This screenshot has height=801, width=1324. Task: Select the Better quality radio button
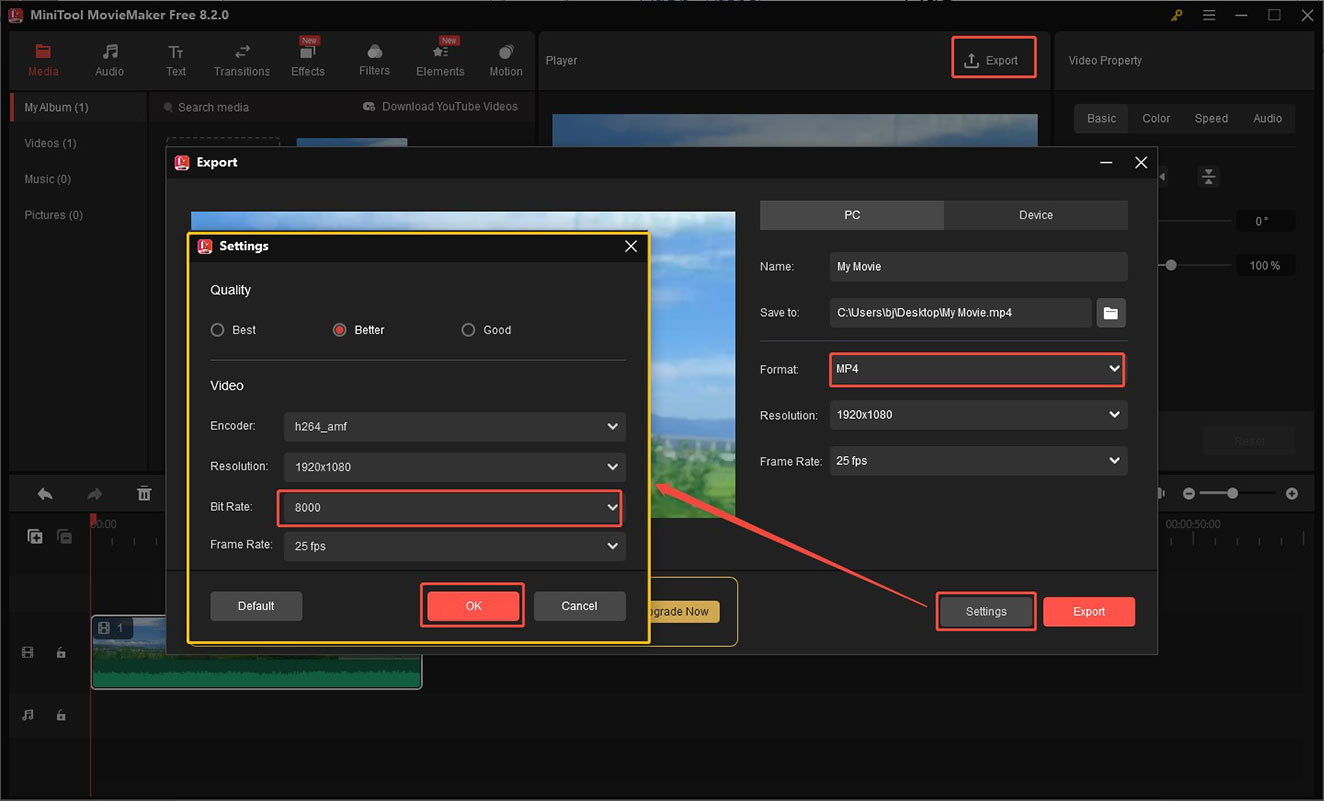coord(340,330)
